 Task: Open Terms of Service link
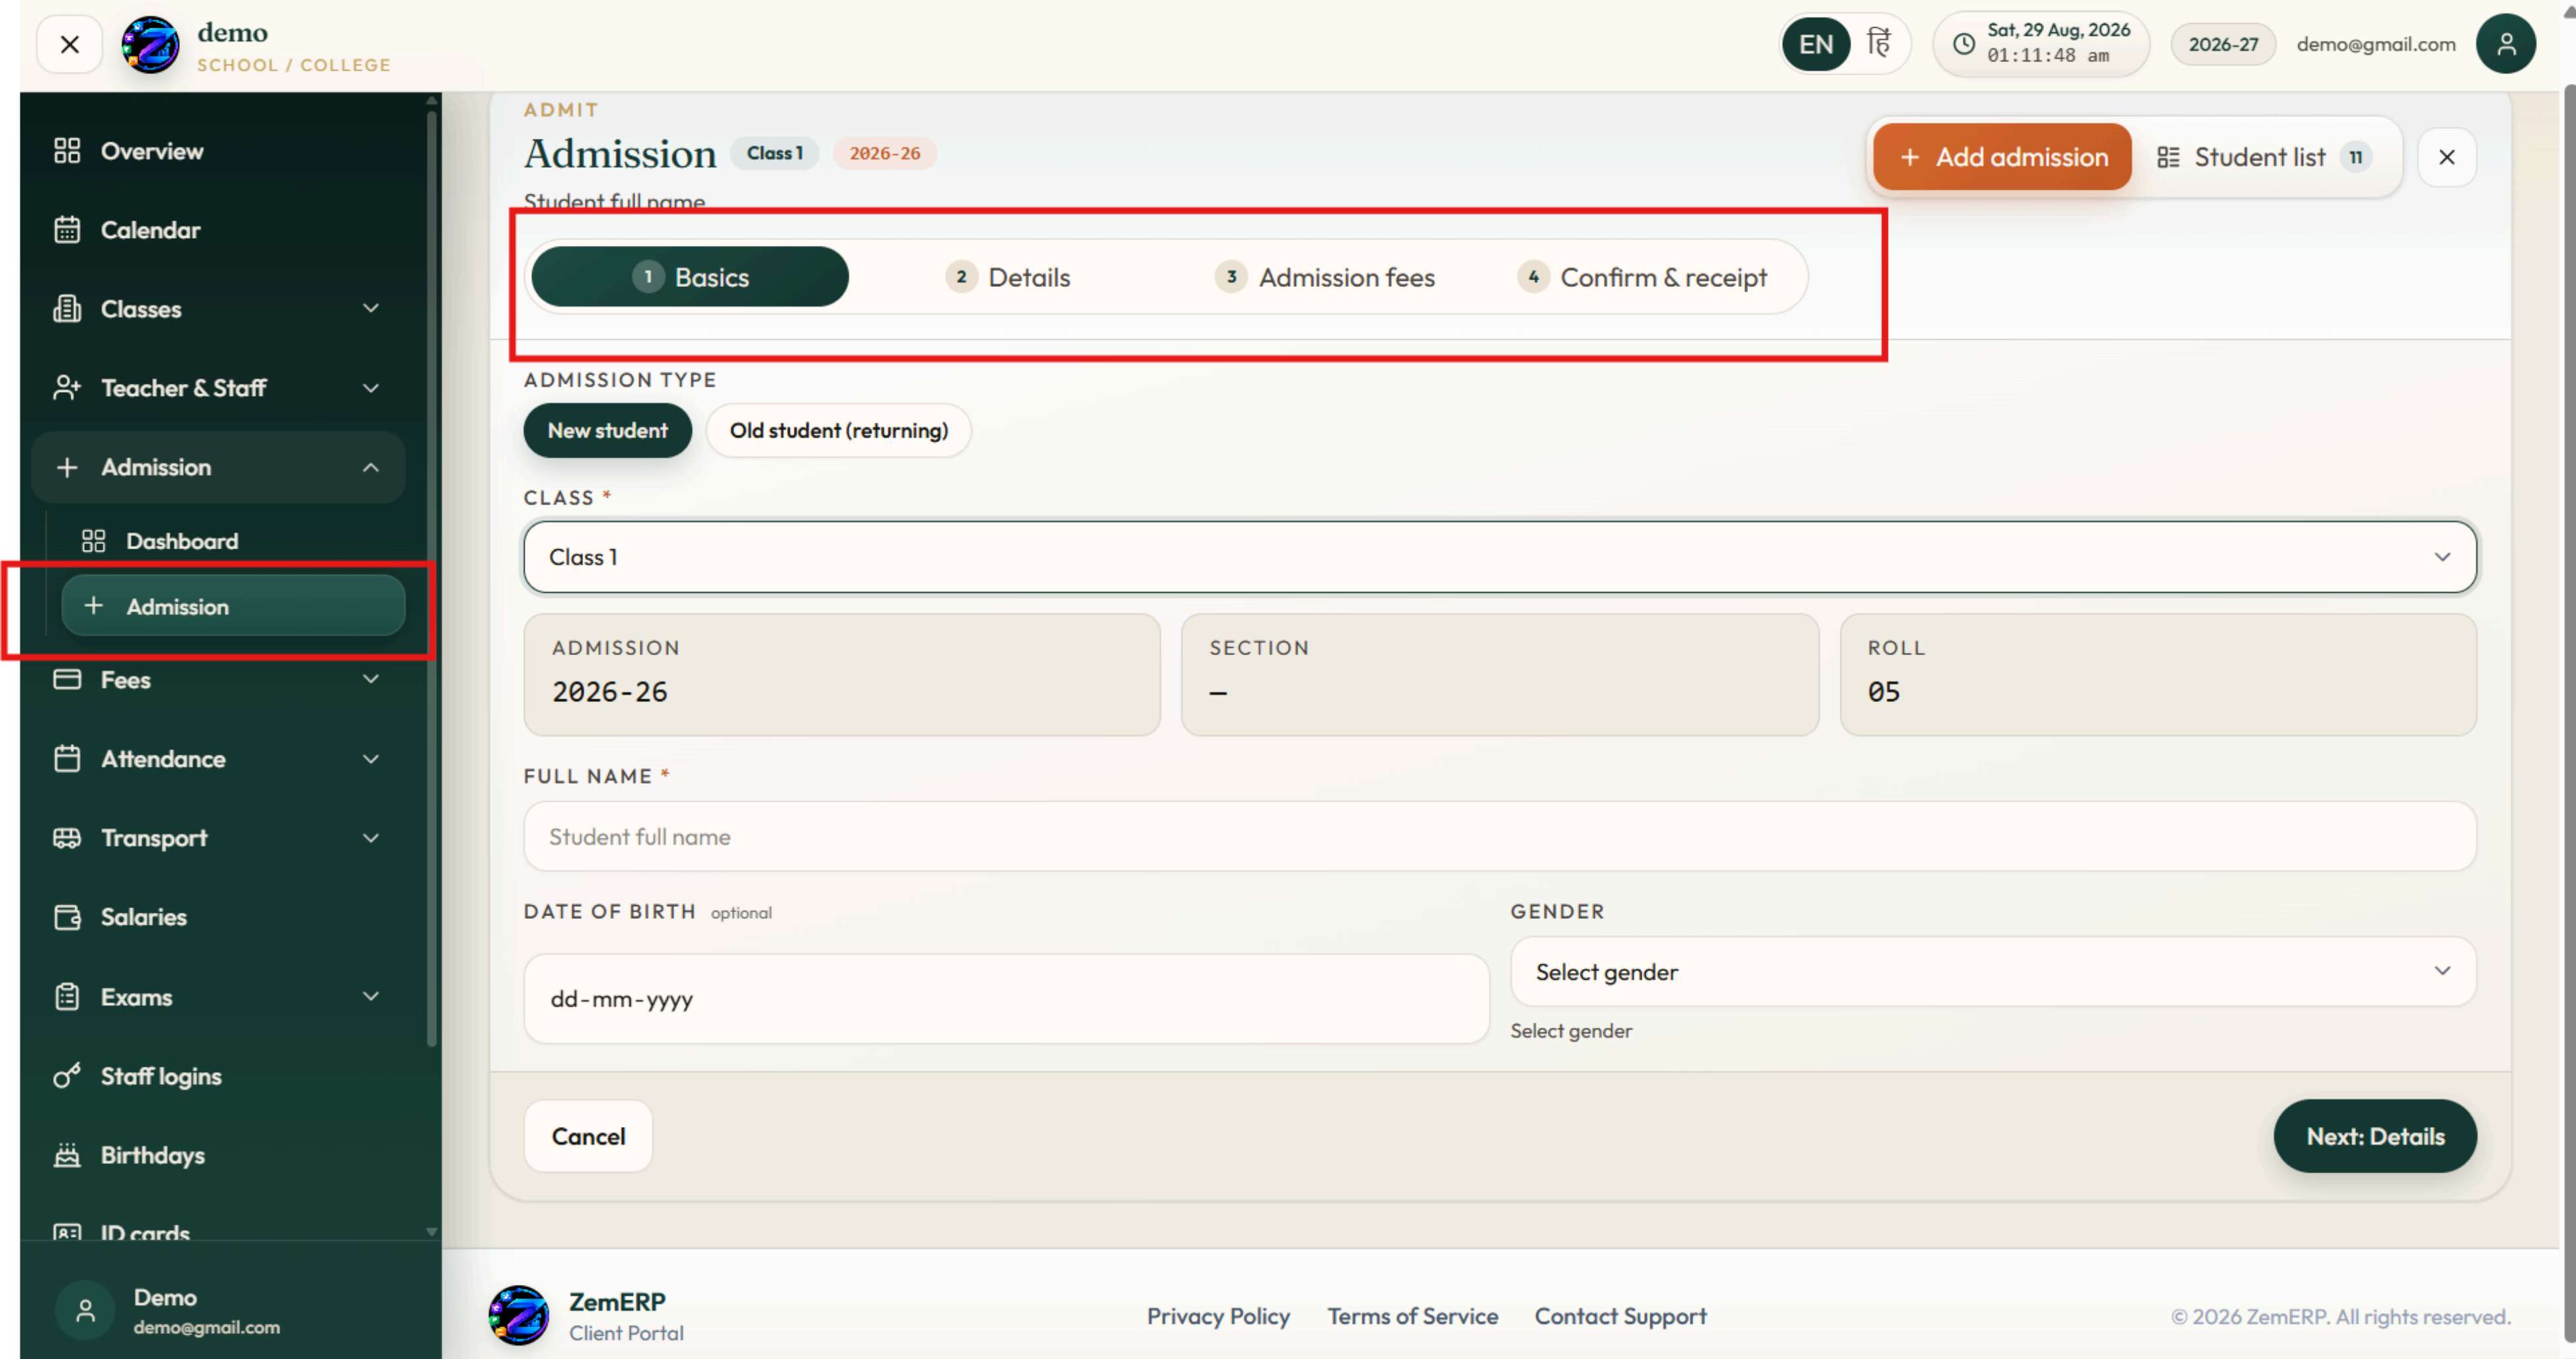[1413, 1317]
